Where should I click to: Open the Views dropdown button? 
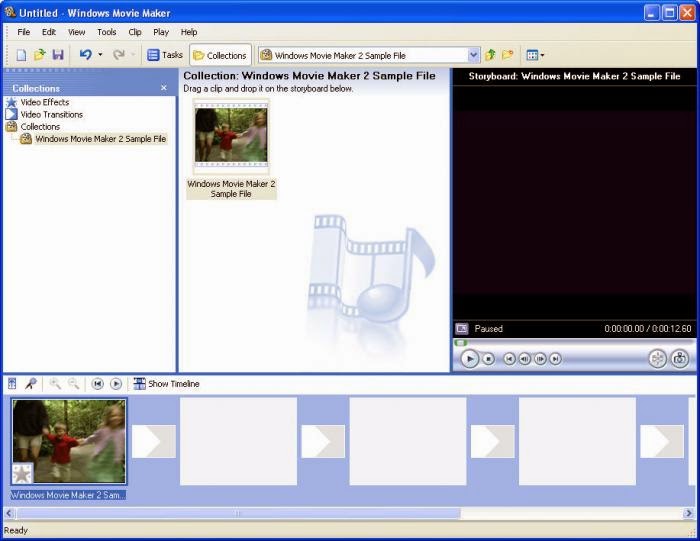pyautogui.click(x=535, y=55)
